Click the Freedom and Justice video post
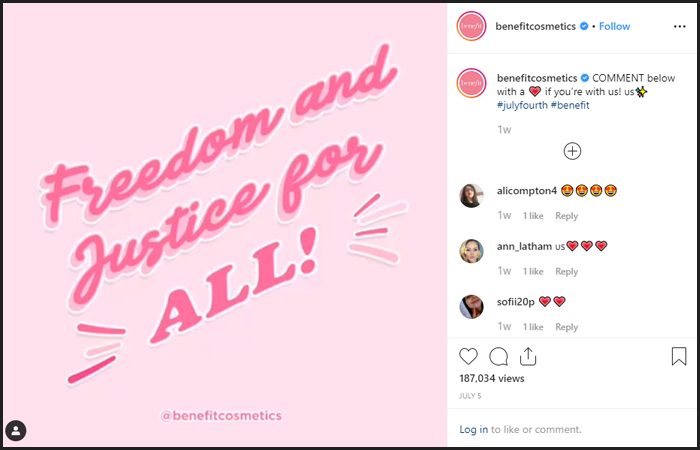Screen dimensions: 700x450 click(225, 225)
